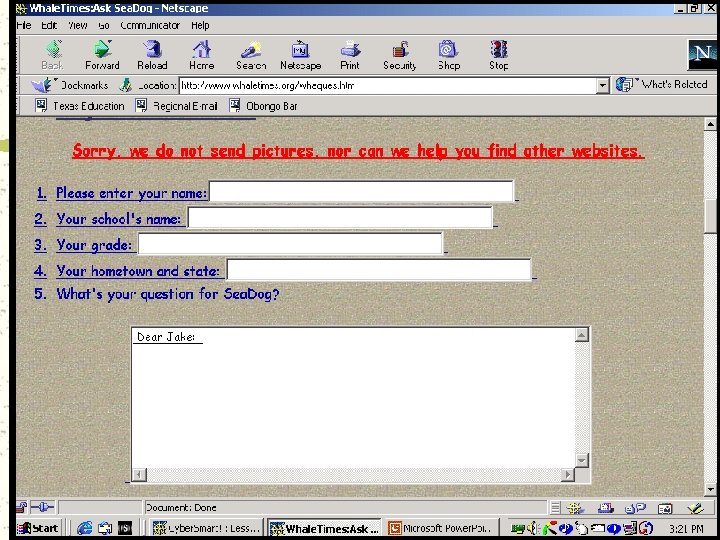Switch to Microsoft PowerPoint taskbar button
The height and width of the screenshot is (540, 720).
click(443, 529)
